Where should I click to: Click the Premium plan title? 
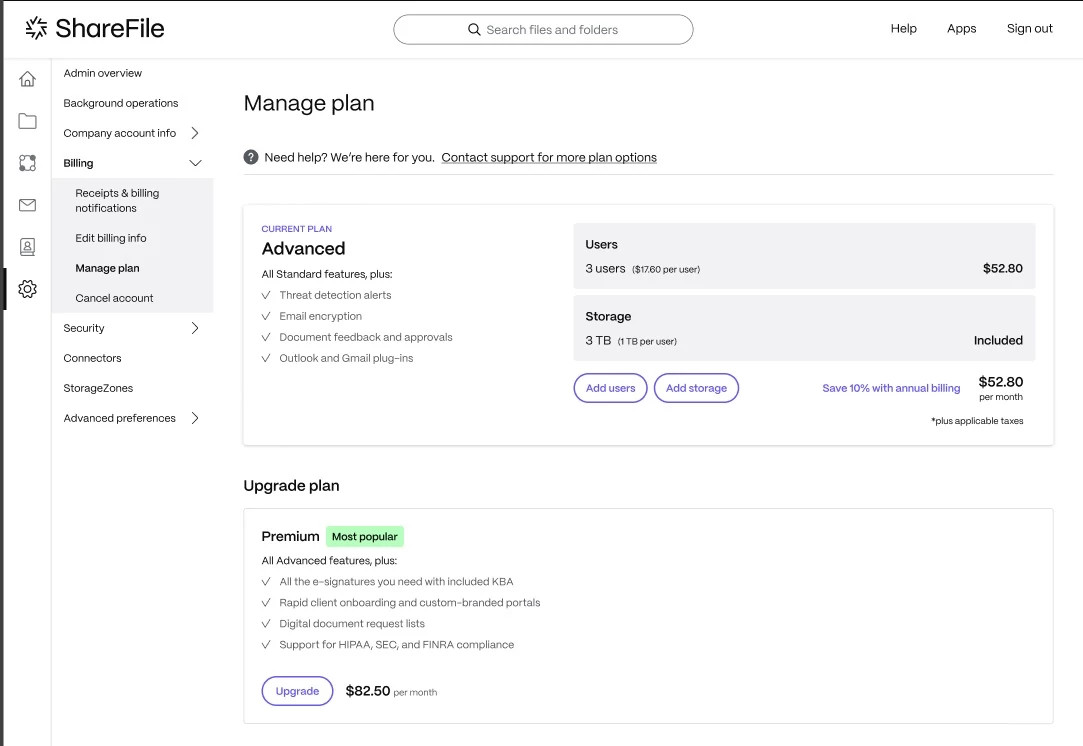coord(290,537)
